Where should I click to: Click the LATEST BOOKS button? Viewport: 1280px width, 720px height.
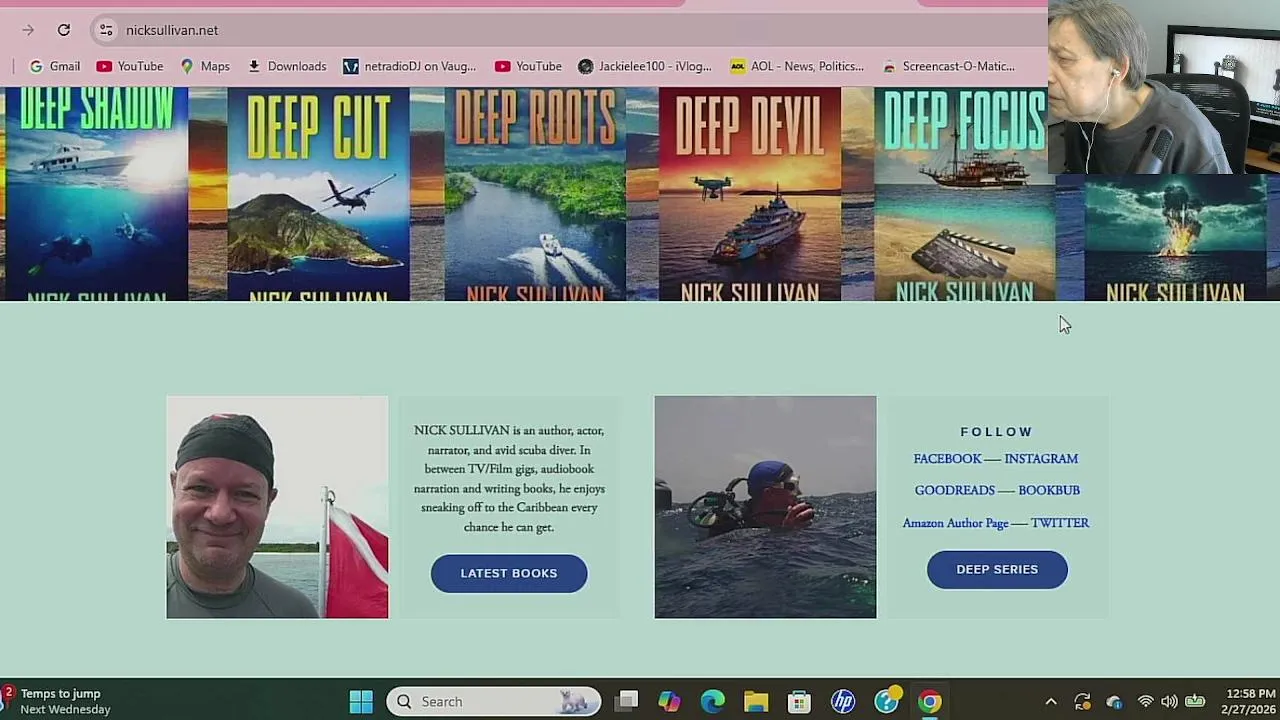(x=509, y=573)
